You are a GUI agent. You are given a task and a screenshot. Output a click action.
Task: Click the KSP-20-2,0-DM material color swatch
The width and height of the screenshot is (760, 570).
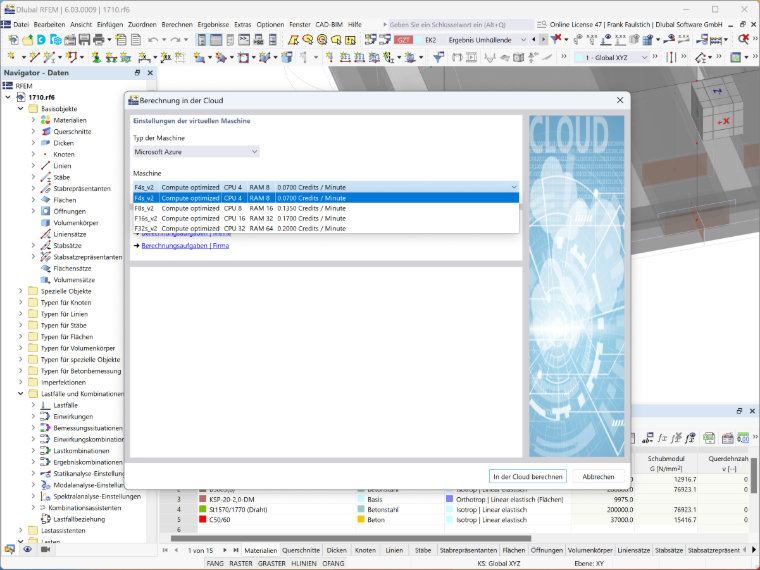(203, 499)
